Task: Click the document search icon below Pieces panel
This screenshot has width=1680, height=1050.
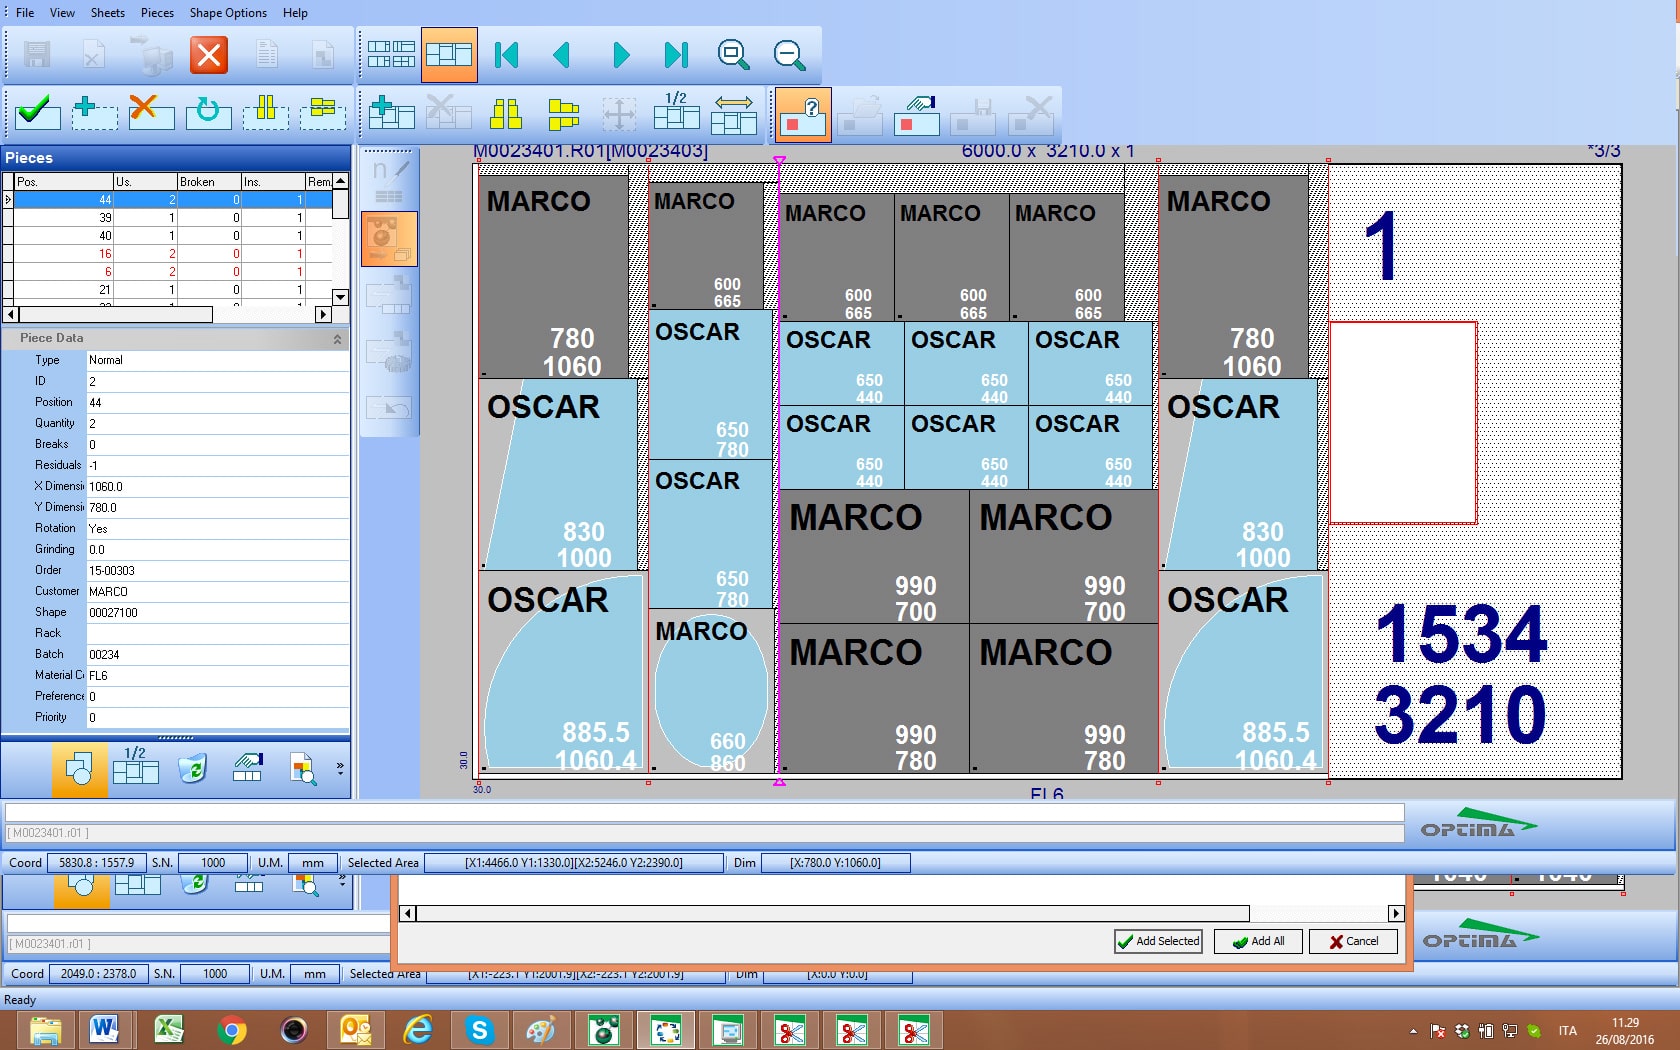Action: (303, 769)
